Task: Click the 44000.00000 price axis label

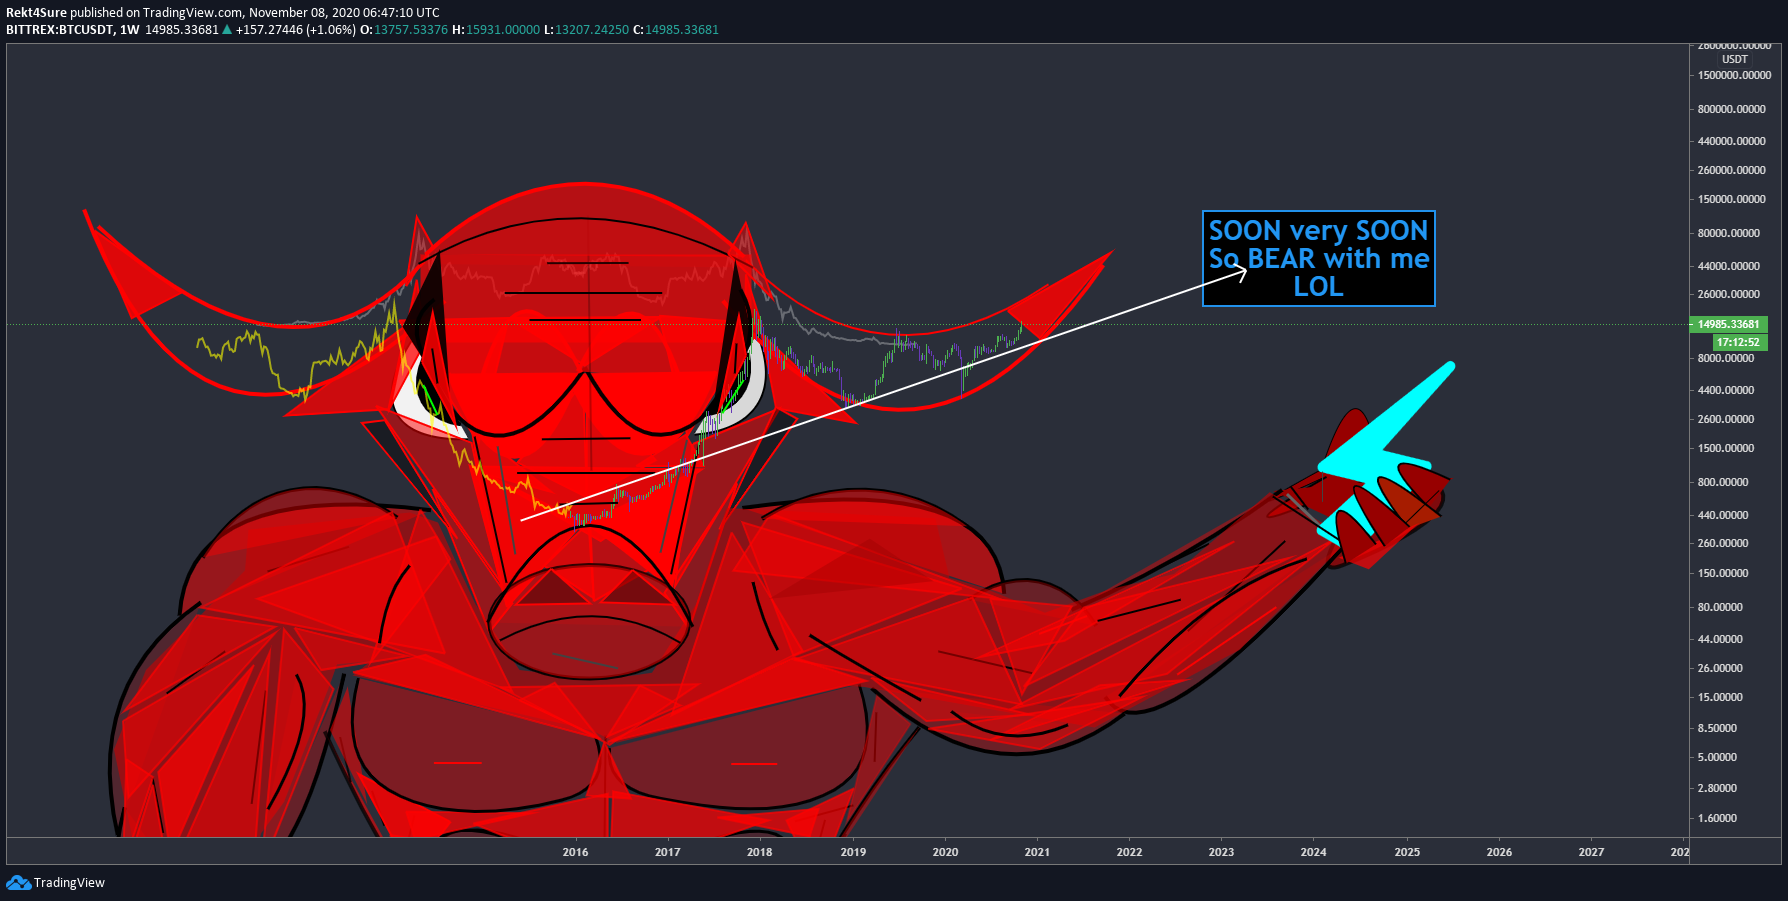Action: click(1729, 266)
